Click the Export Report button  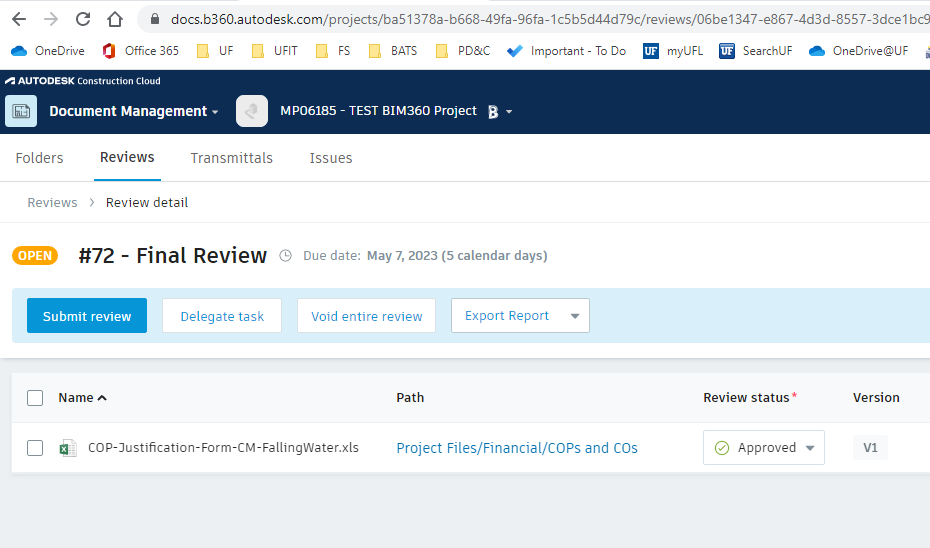[x=507, y=316]
